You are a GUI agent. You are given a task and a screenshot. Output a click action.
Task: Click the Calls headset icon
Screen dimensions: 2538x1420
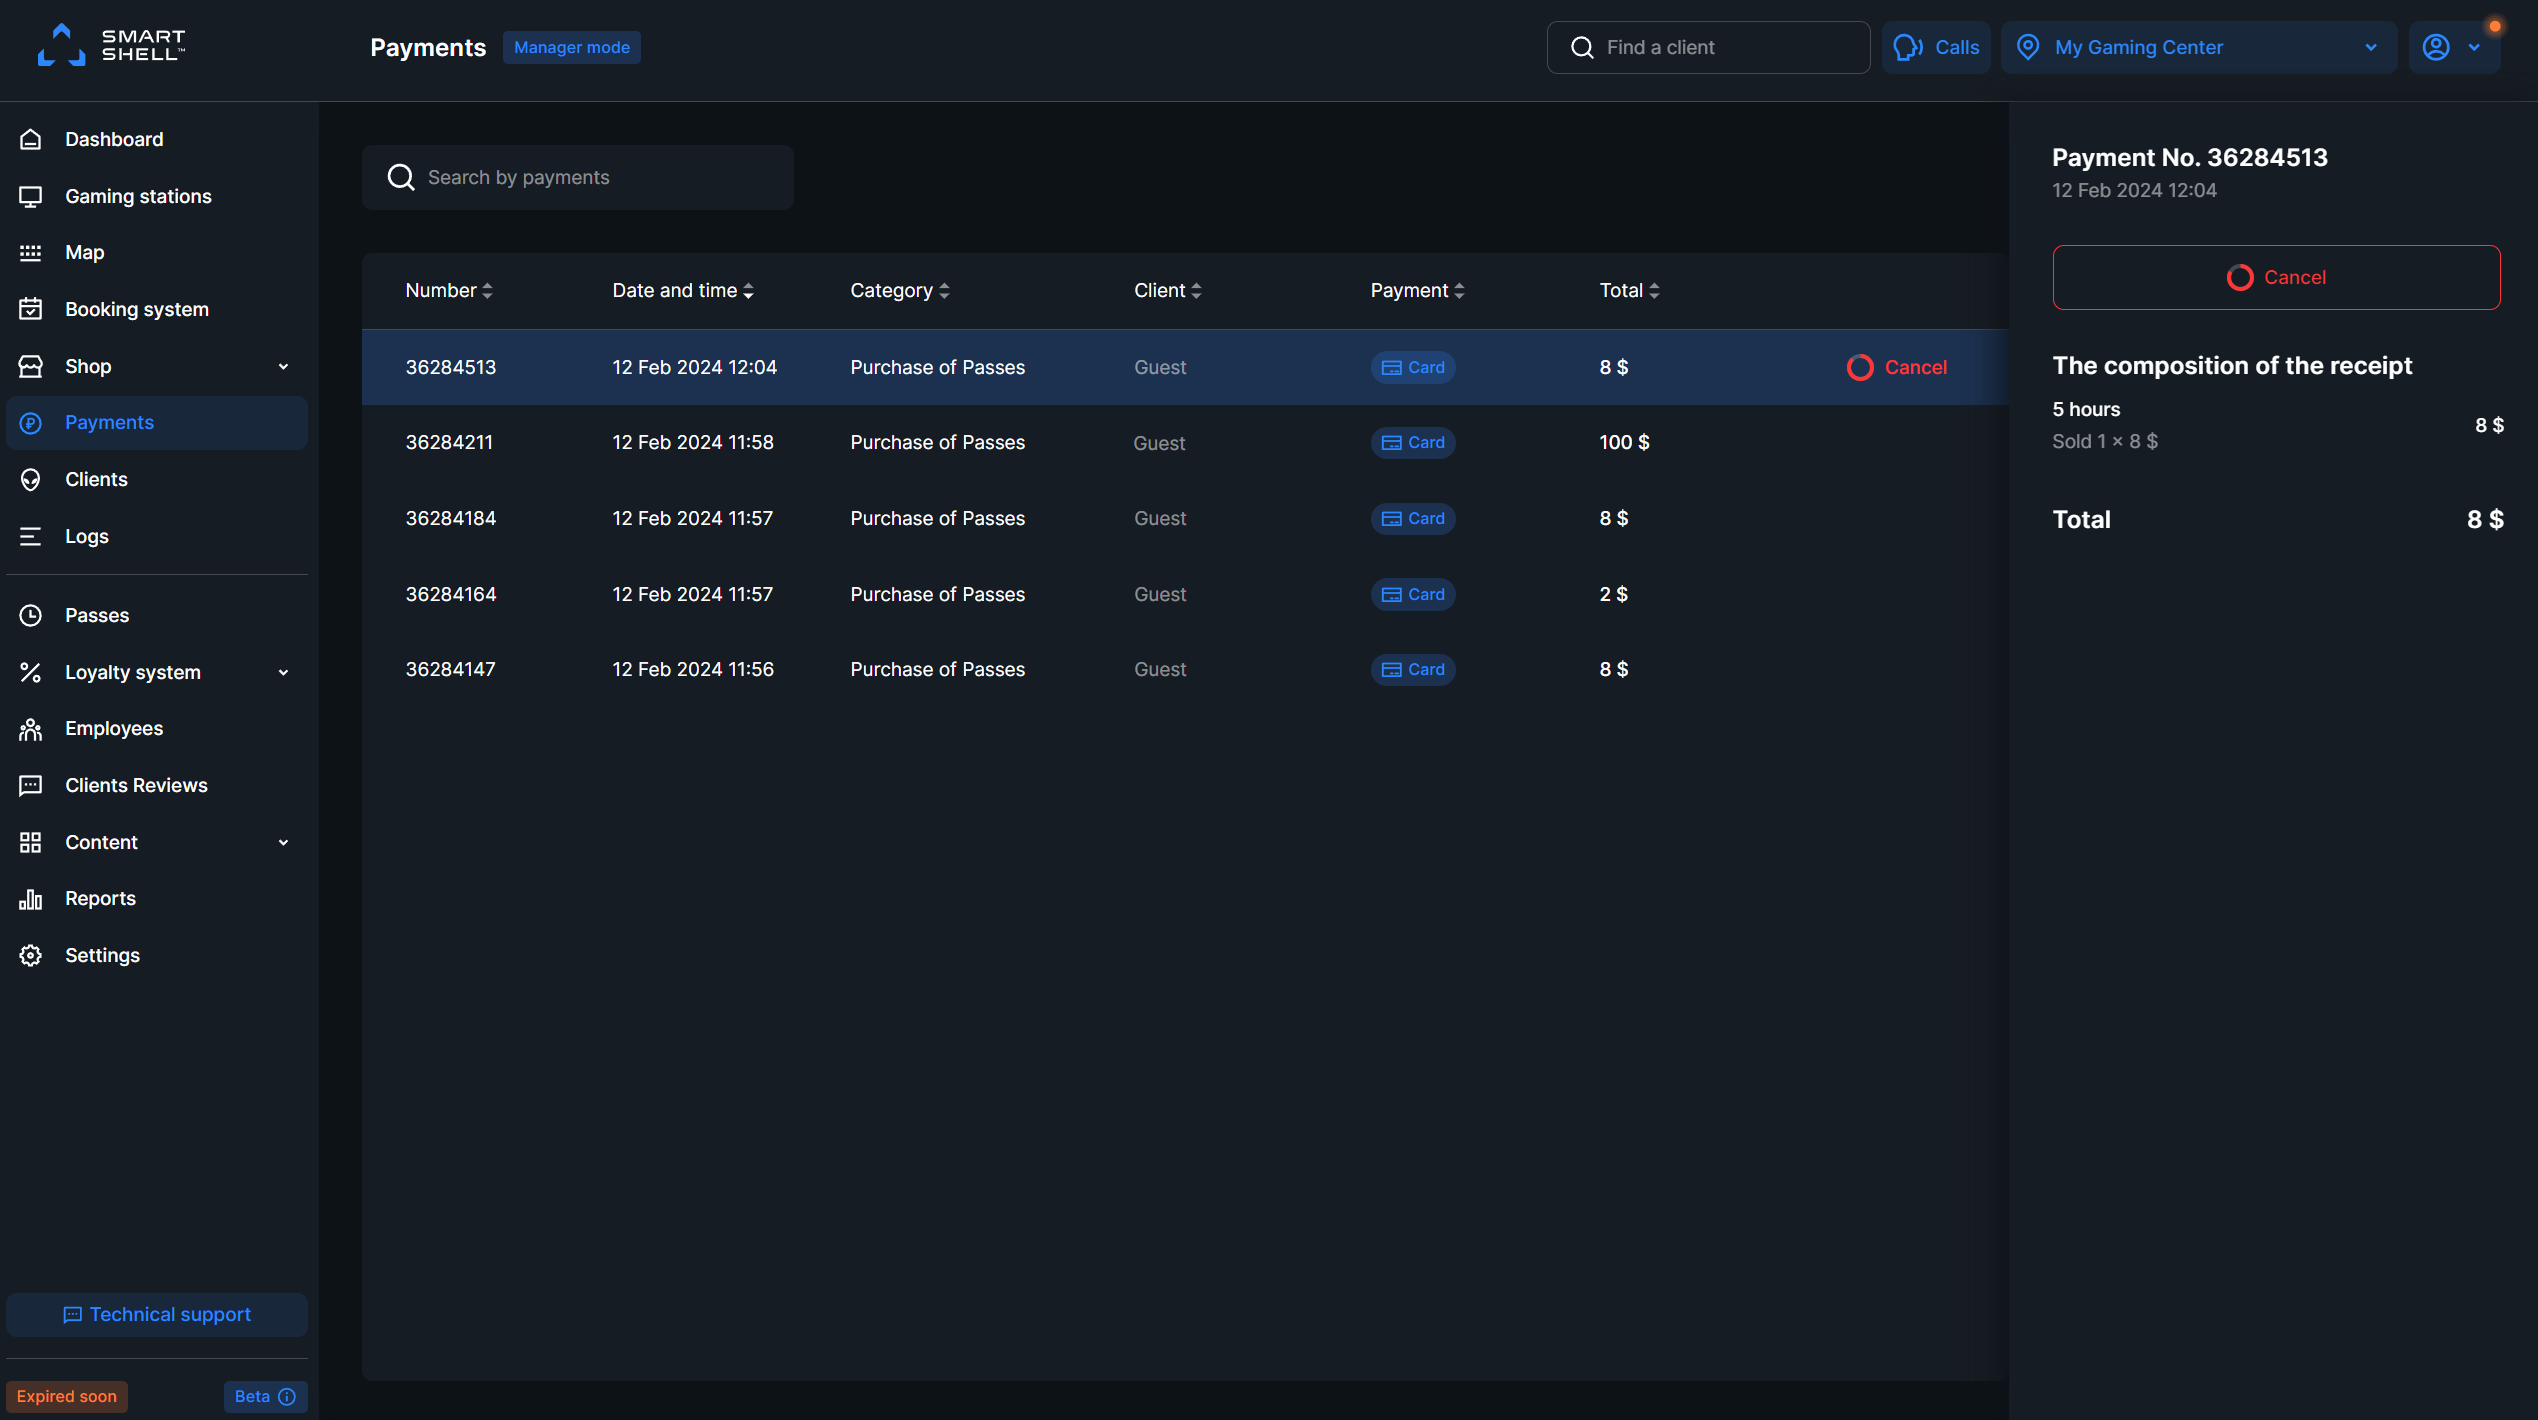tap(1908, 47)
